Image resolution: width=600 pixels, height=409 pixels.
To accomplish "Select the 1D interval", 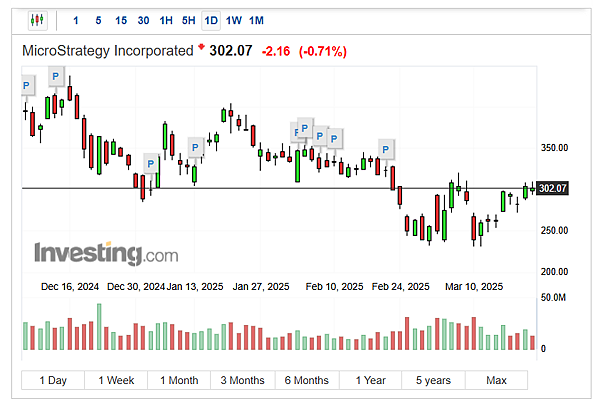I will (211, 20).
